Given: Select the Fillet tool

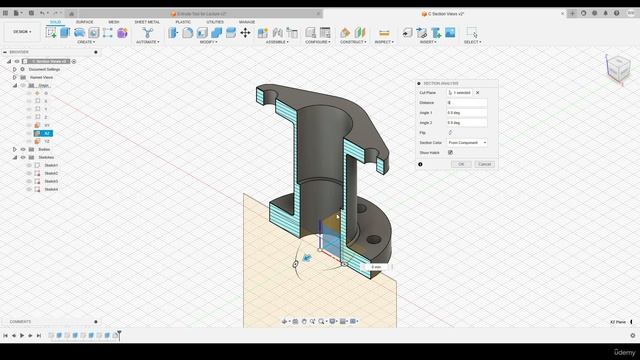Looking at the screenshot, I should click(x=187, y=33).
